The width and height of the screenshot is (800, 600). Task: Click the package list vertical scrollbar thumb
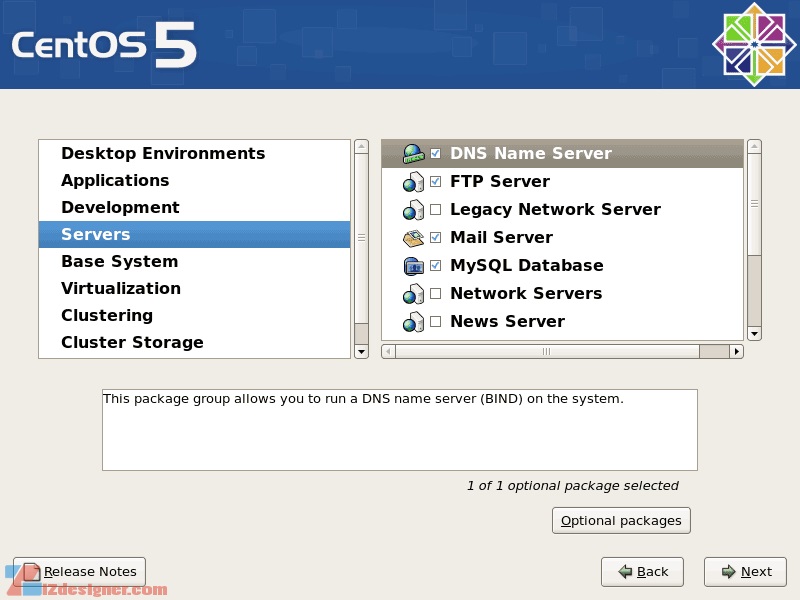pyautogui.click(x=754, y=204)
